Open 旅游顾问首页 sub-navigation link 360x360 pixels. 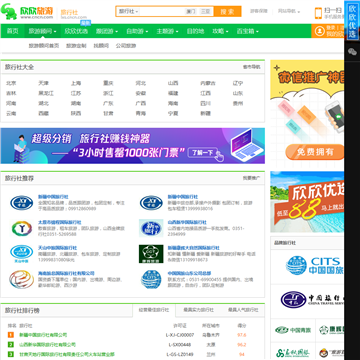[x=44, y=46]
